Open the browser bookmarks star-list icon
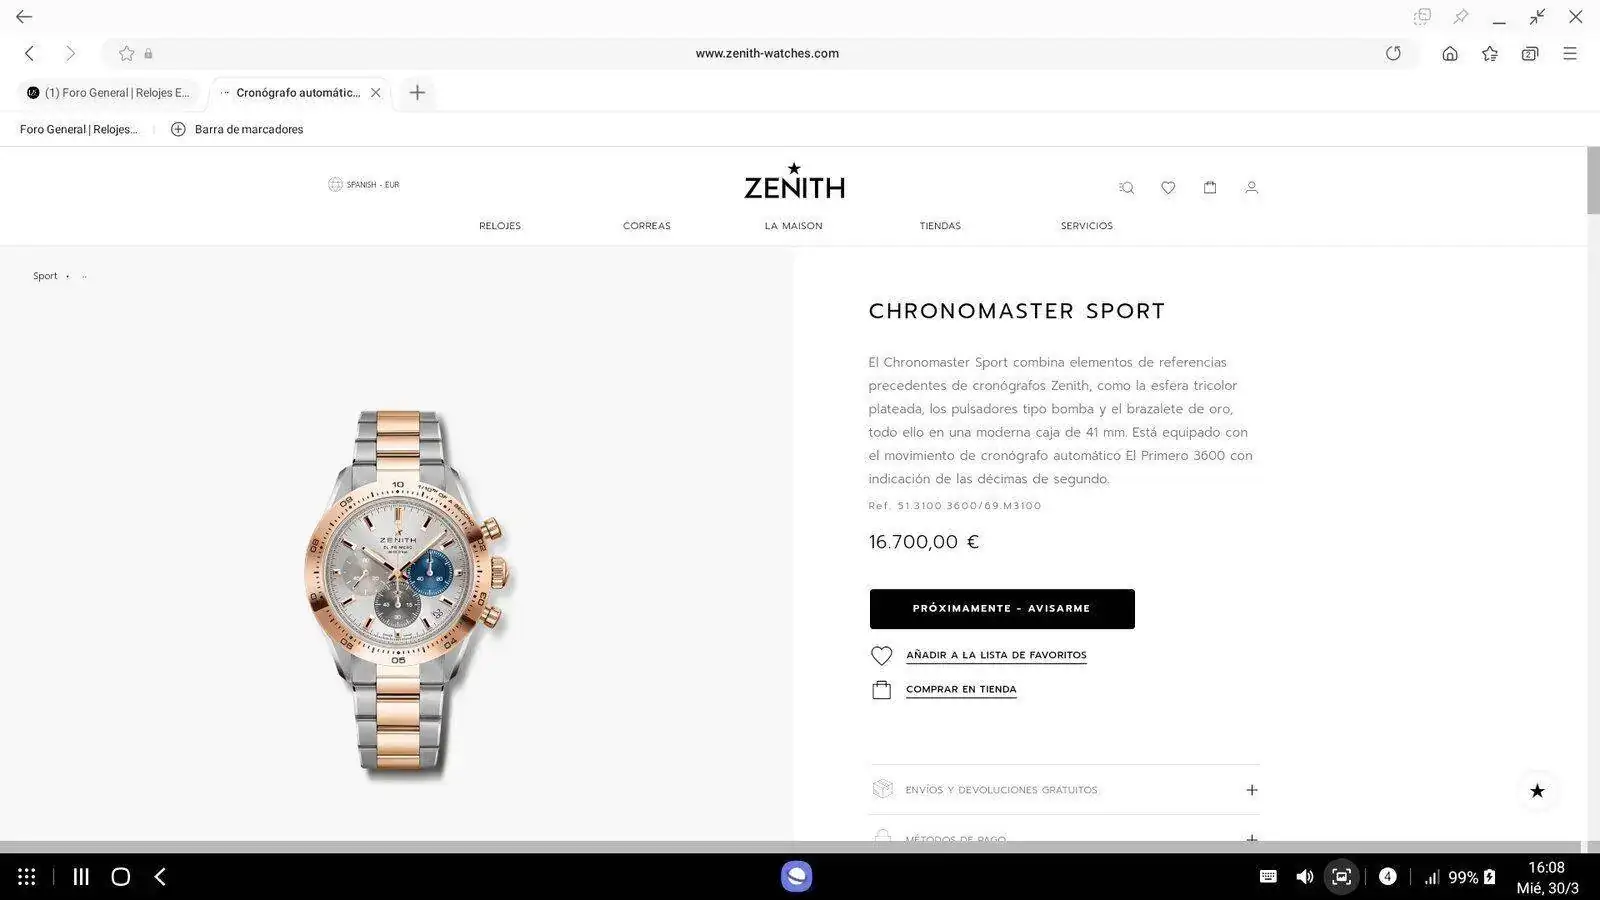The image size is (1600, 900). [x=1490, y=54]
